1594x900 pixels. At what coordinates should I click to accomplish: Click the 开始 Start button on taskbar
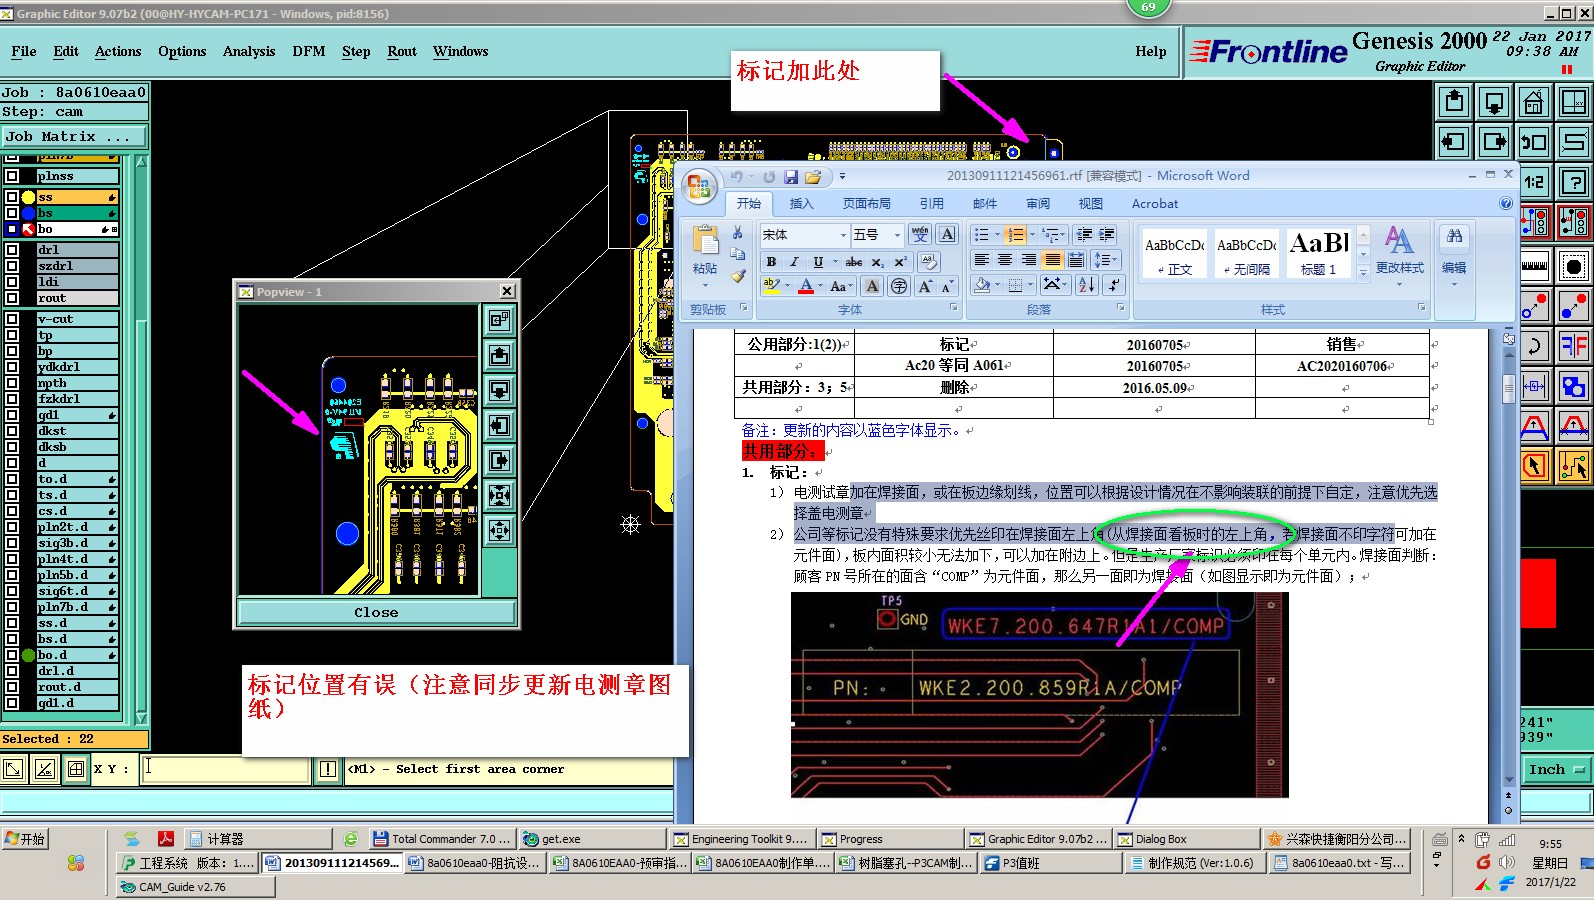pos(25,839)
